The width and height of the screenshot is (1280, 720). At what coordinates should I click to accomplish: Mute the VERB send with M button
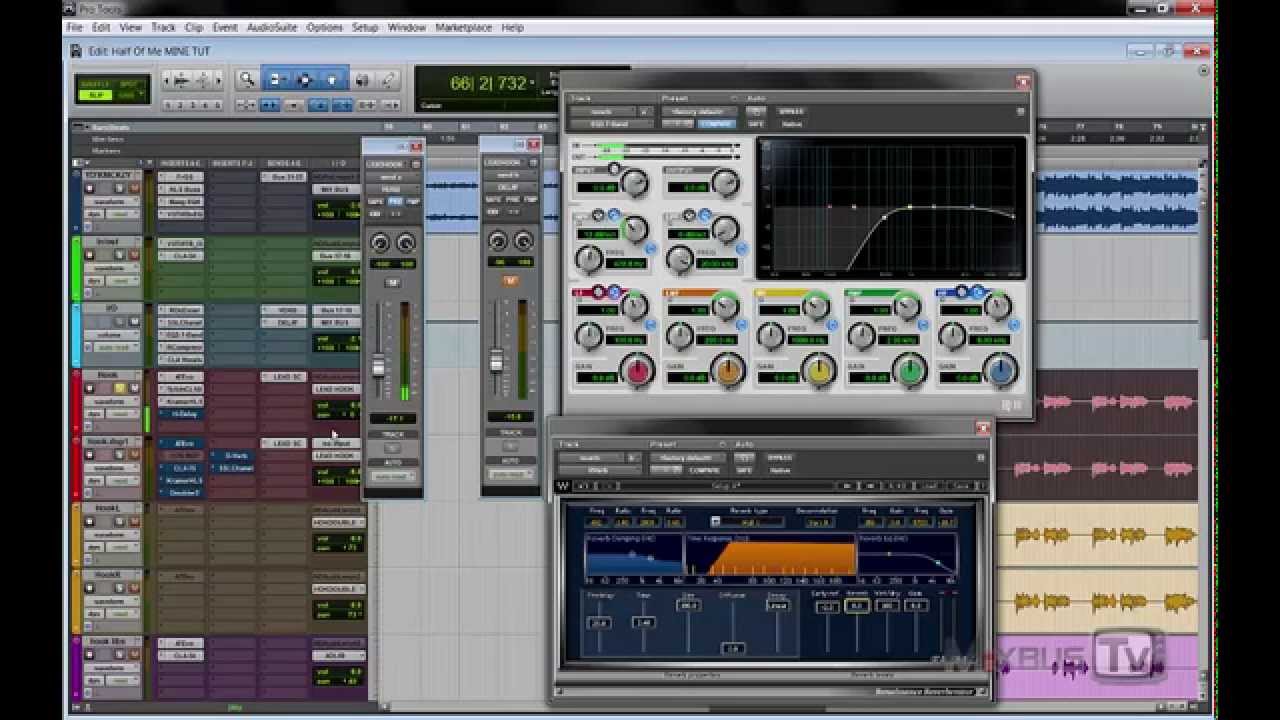pyautogui.click(x=392, y=283)
